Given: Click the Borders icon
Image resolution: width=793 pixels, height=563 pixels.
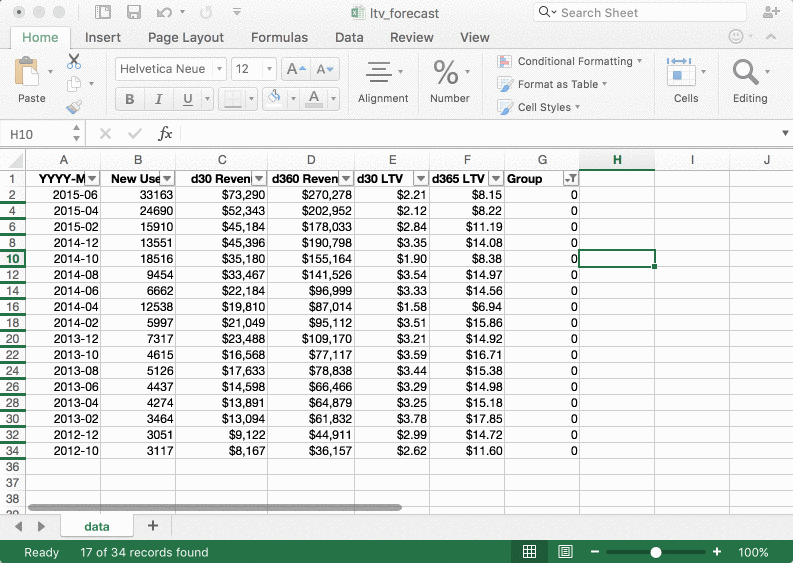Looking at the screenshot, I should [232, 98].
